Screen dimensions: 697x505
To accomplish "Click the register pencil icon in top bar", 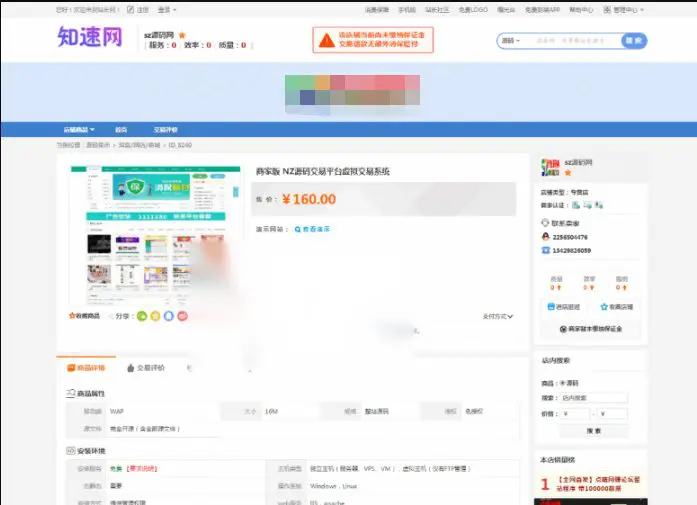I will (x=130, y=9).
